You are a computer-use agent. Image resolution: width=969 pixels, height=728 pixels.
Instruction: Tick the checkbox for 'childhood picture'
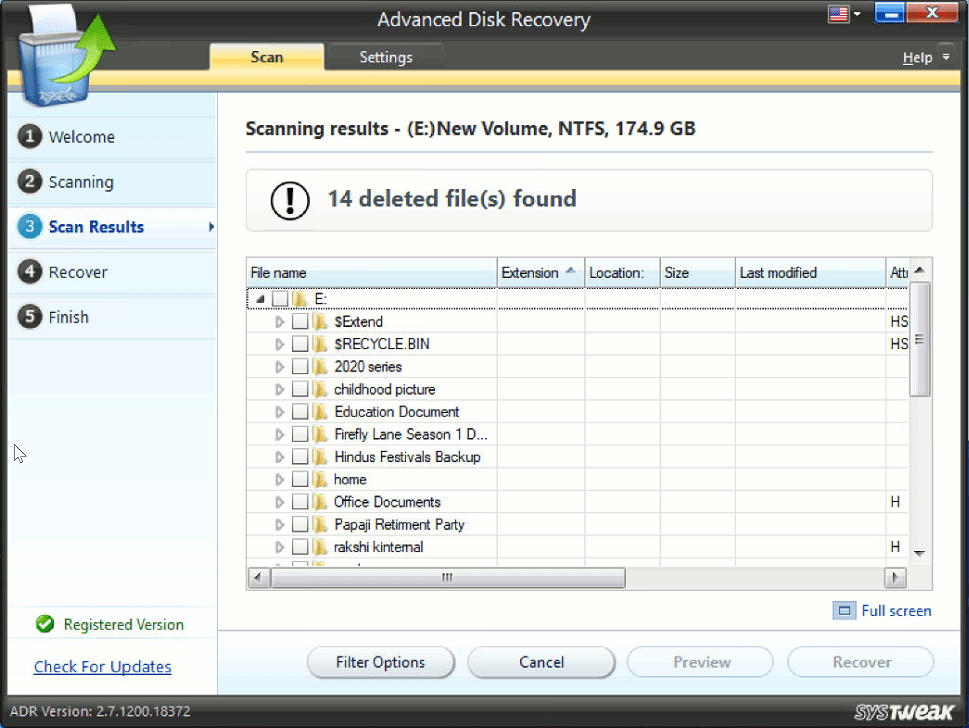coord(302,389)
